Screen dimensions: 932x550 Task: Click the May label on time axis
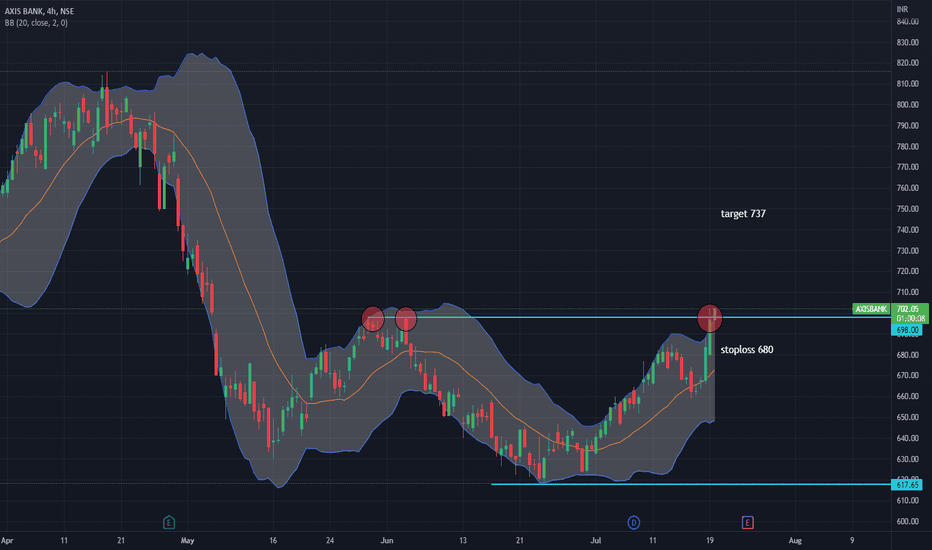(x=187, y=540)
